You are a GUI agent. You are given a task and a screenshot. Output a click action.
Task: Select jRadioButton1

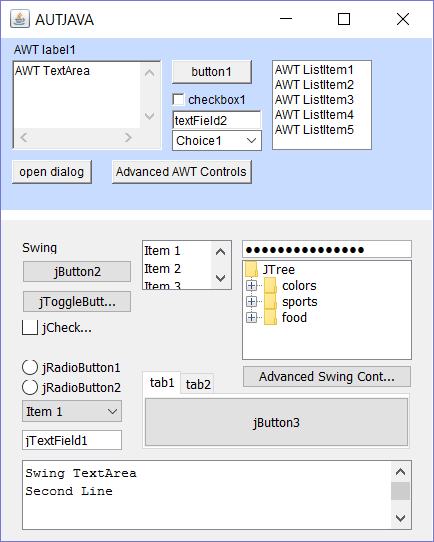pyautogui.click(x=30, y=367)
